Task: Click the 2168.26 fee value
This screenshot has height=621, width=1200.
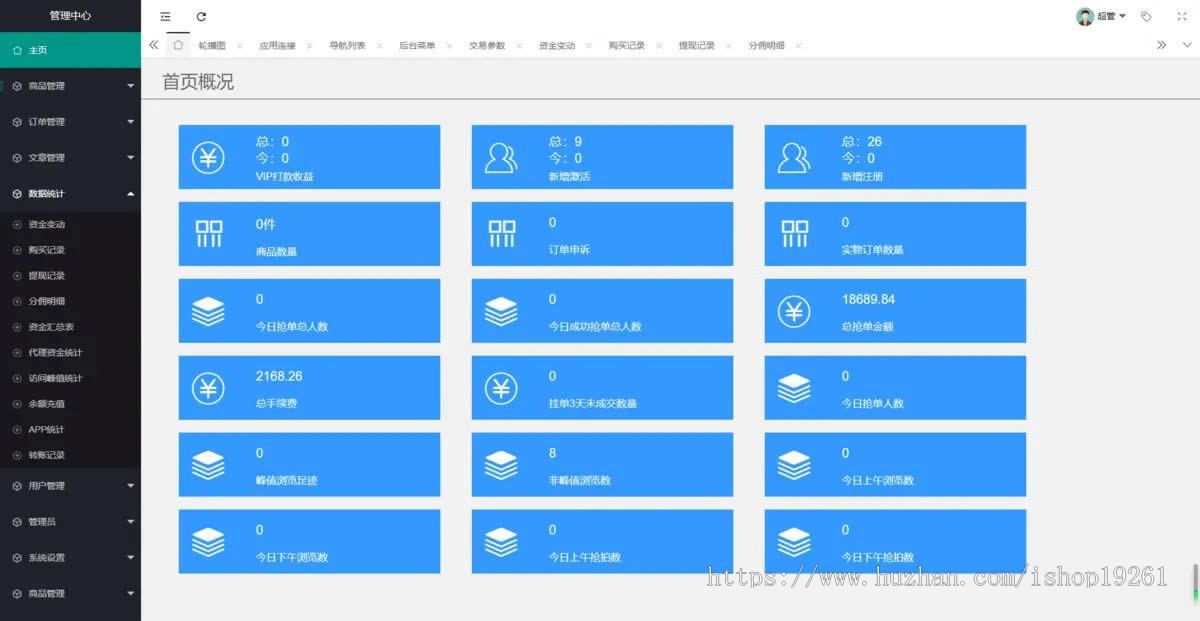Action: point(279,376)
